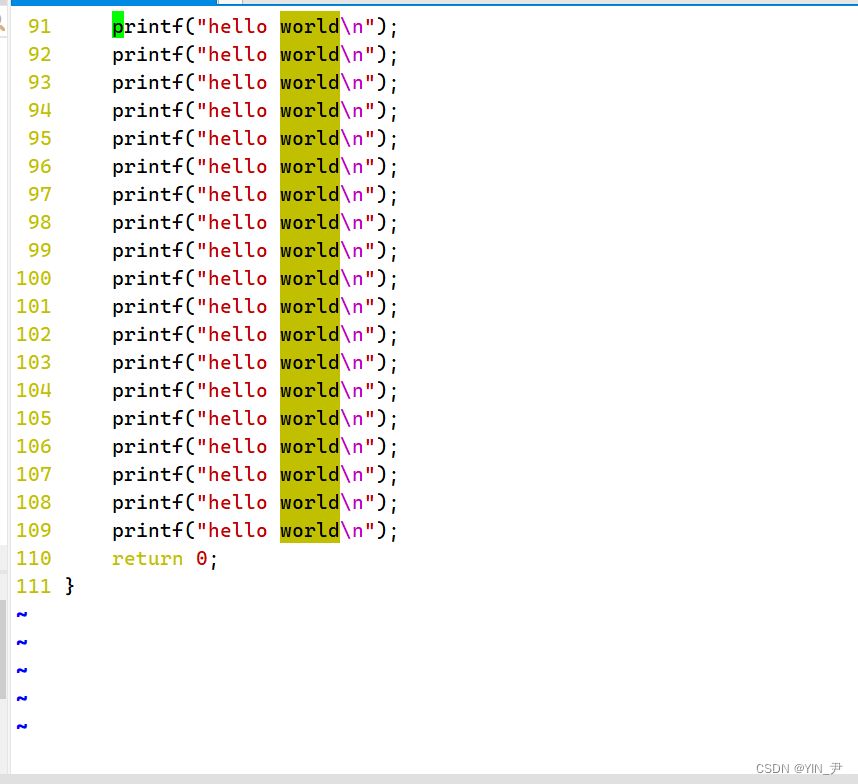
Task: Click the last tilde empty-line marker
Action: coord(22,726)
